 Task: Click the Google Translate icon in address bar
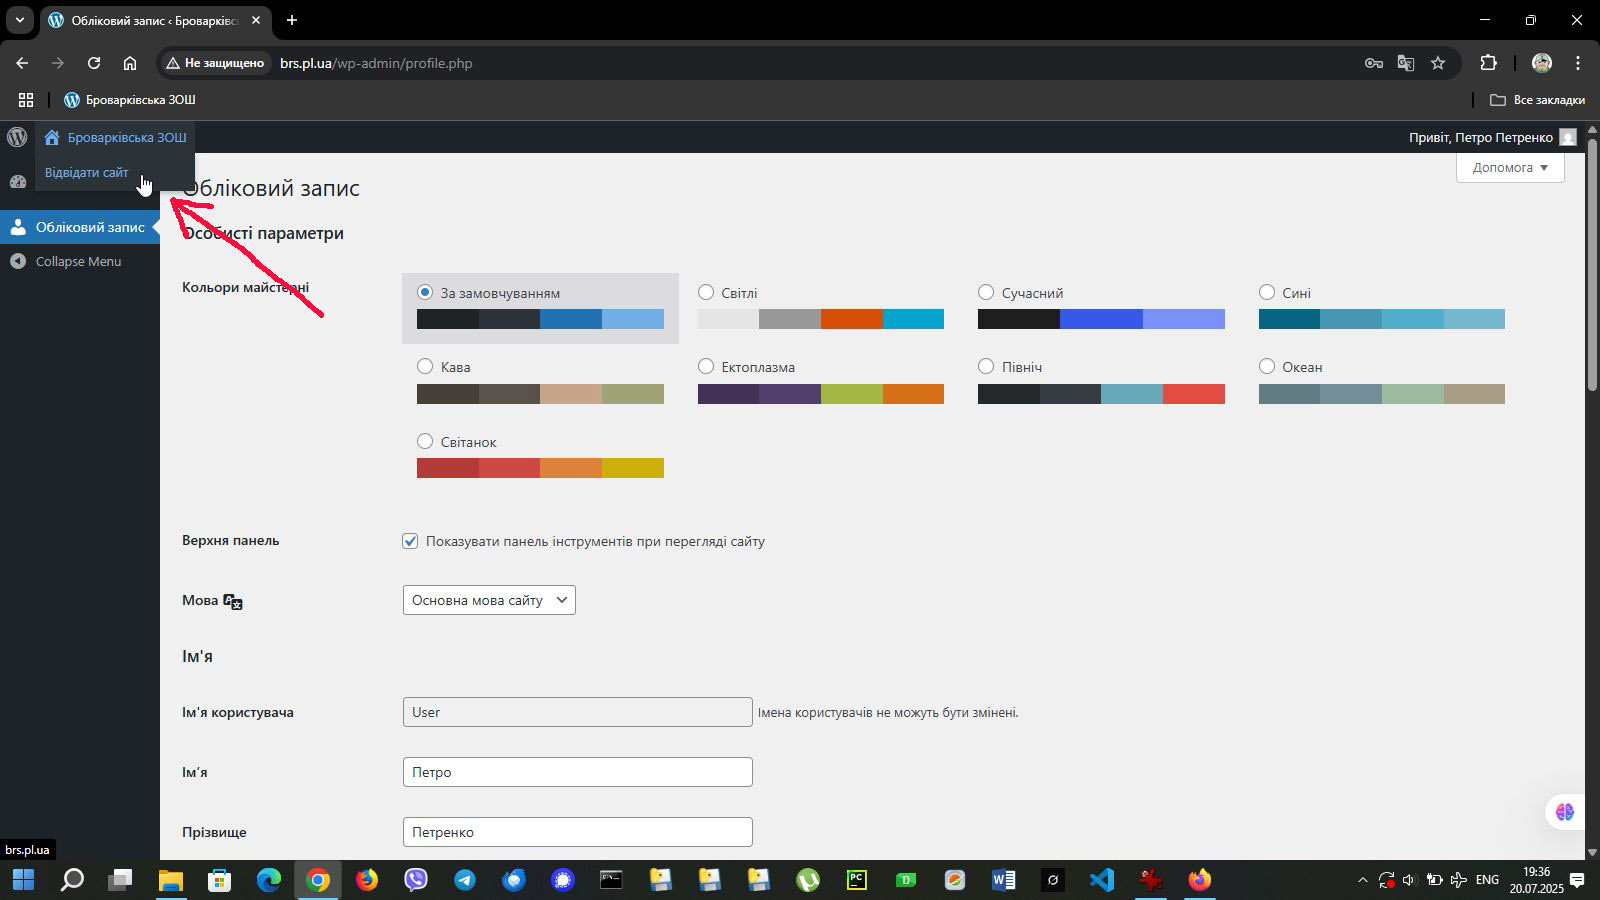1406,63
